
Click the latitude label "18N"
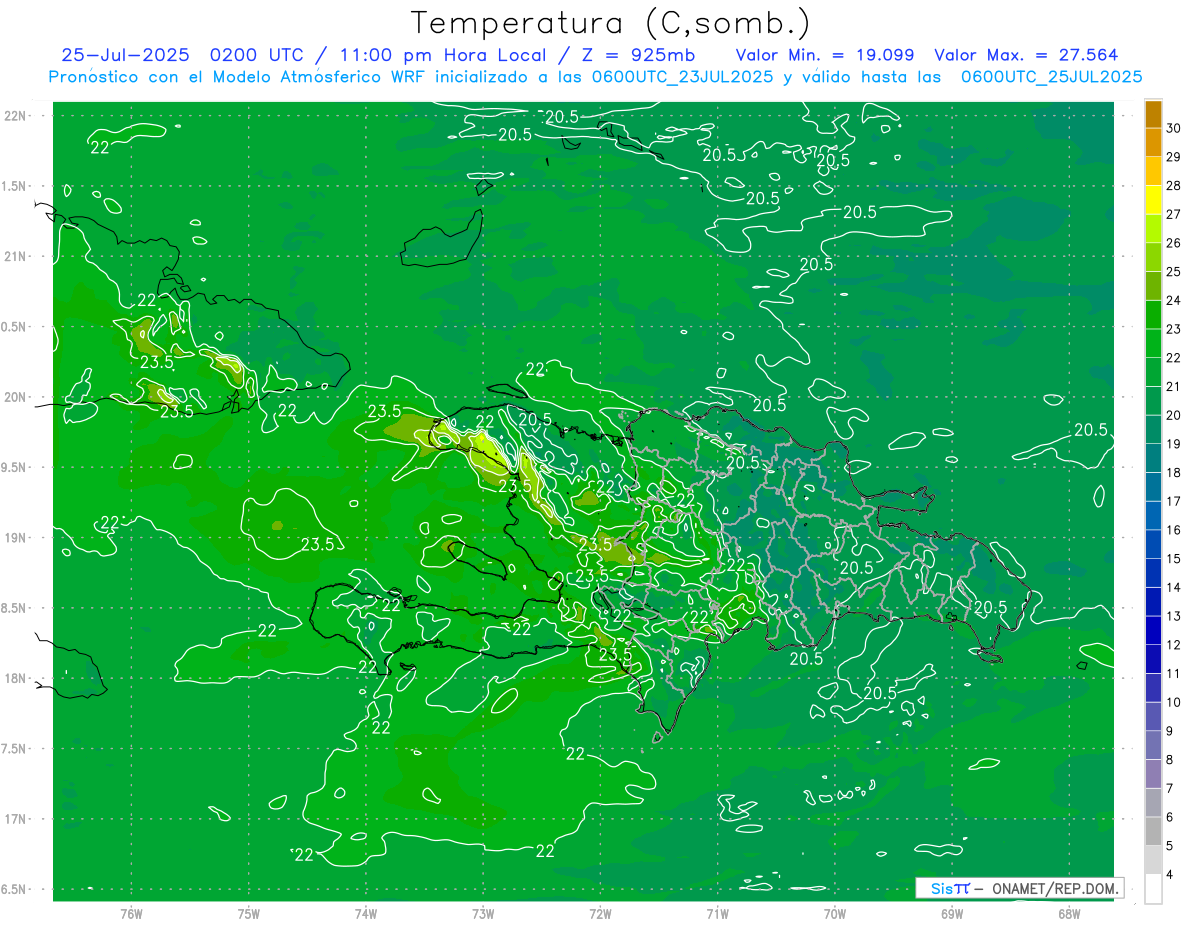coord(17,678)
